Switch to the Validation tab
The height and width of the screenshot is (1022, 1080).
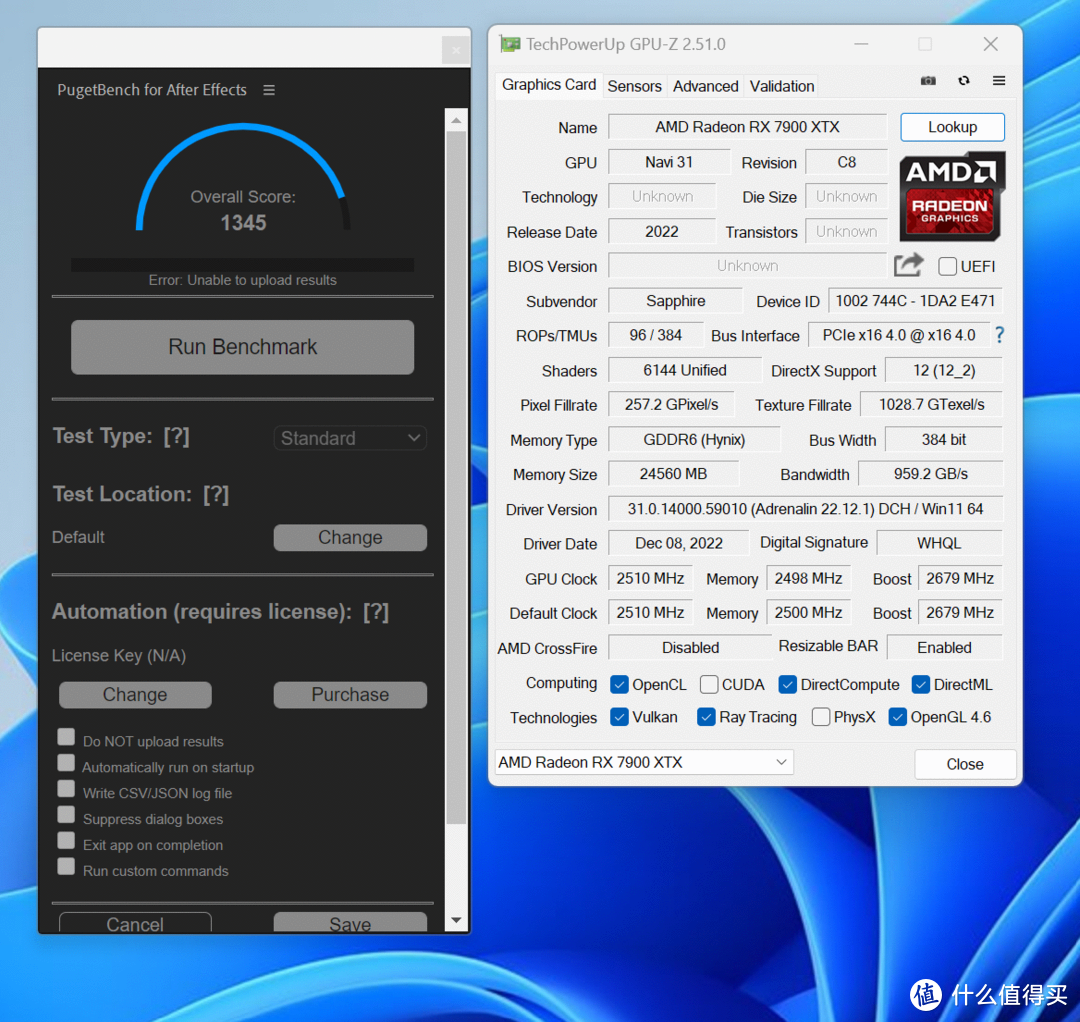point(782,86)
